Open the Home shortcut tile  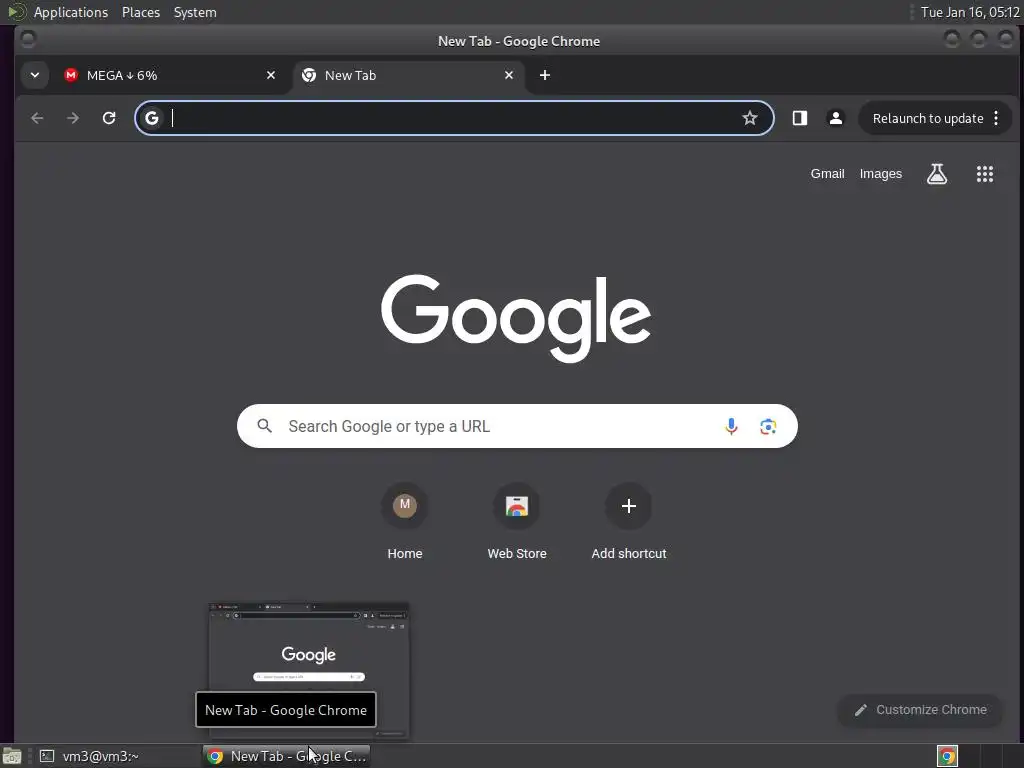(x=405, y=522)
